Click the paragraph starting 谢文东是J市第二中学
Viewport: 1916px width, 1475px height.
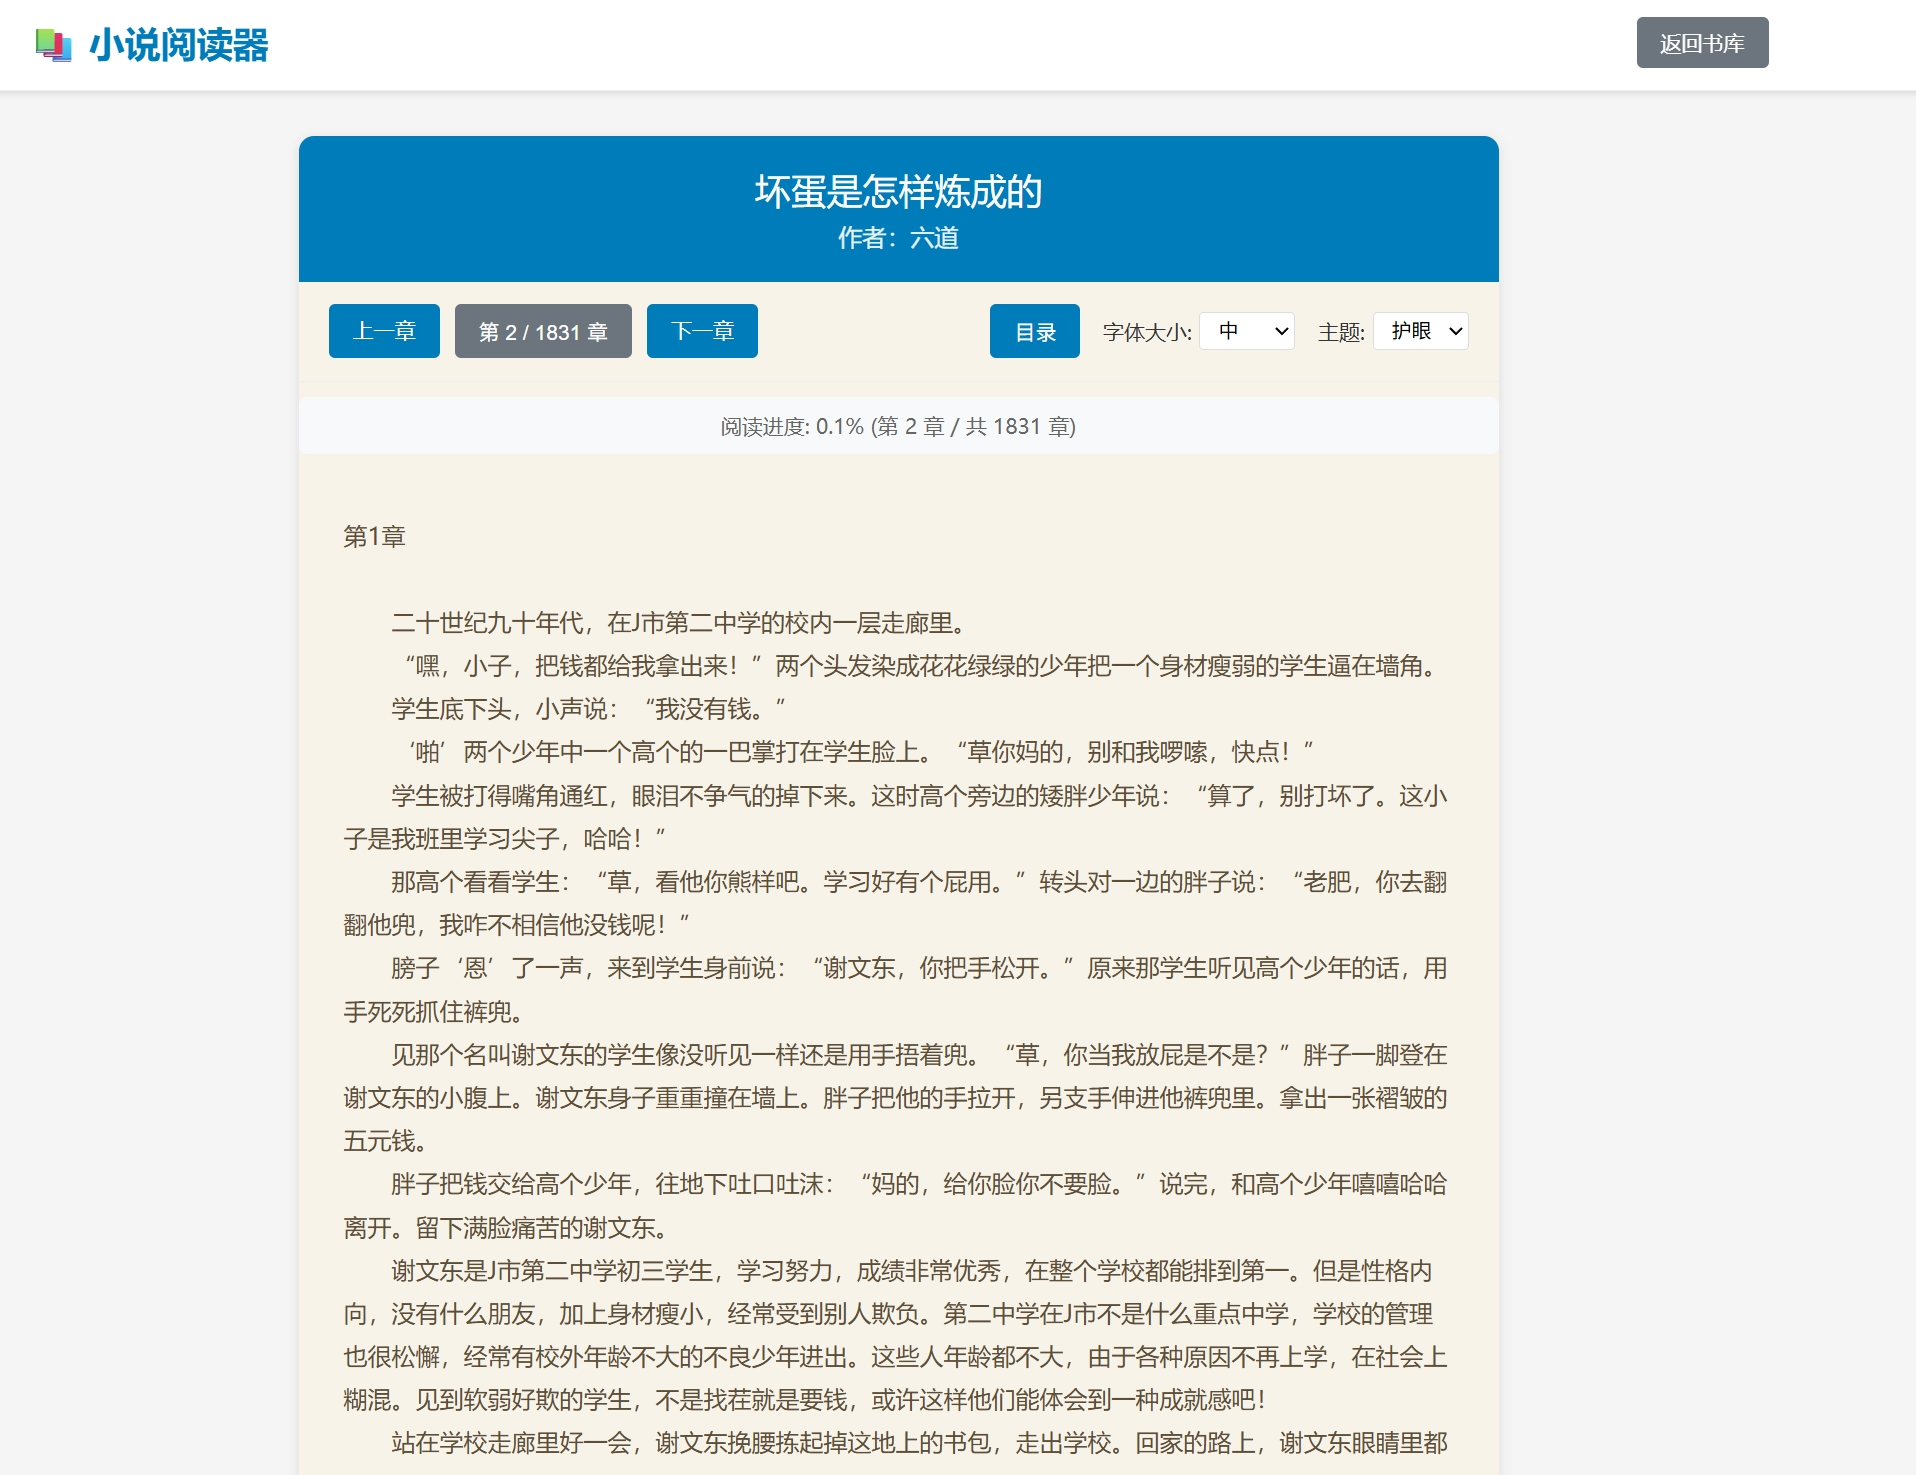pyautogui.click(x=895, y=1335)
